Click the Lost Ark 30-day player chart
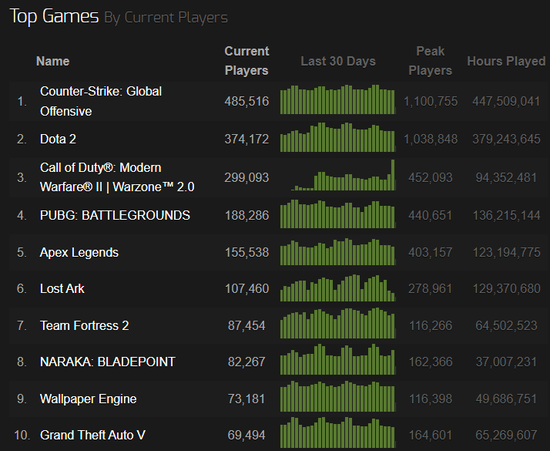The height and width of the screenshot is (451, 550). (x=337, y=288)
